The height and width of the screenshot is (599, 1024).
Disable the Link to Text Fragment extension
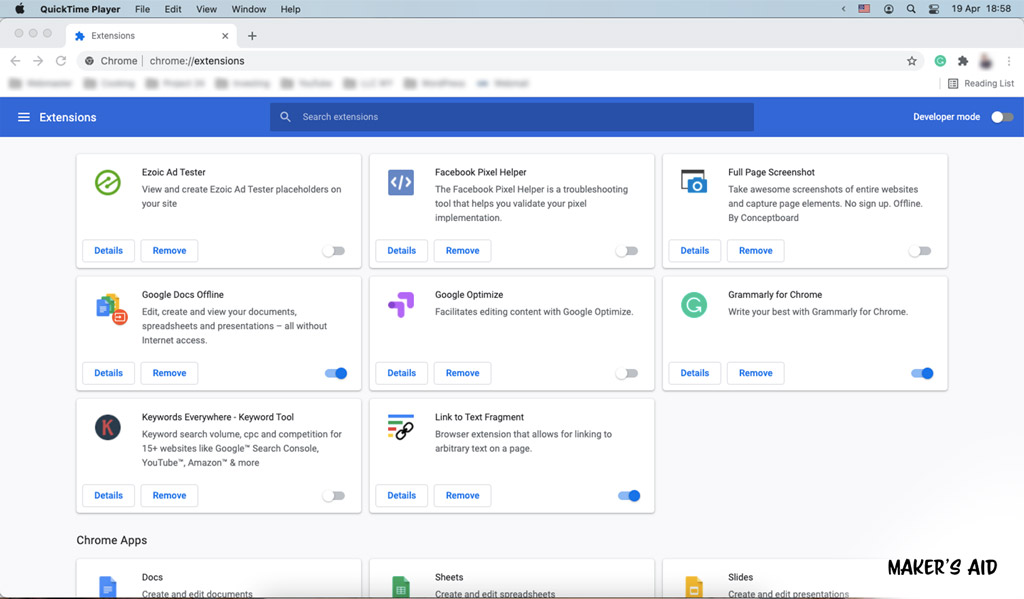(629, 496)
